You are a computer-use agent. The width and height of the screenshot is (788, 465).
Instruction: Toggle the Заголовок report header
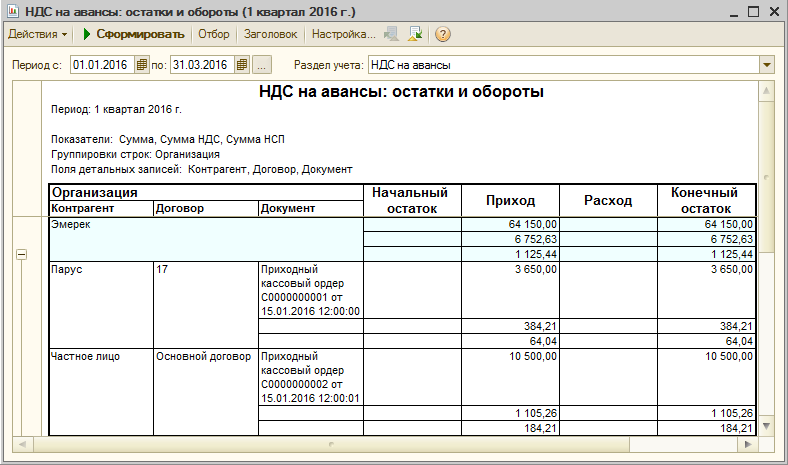270,34
